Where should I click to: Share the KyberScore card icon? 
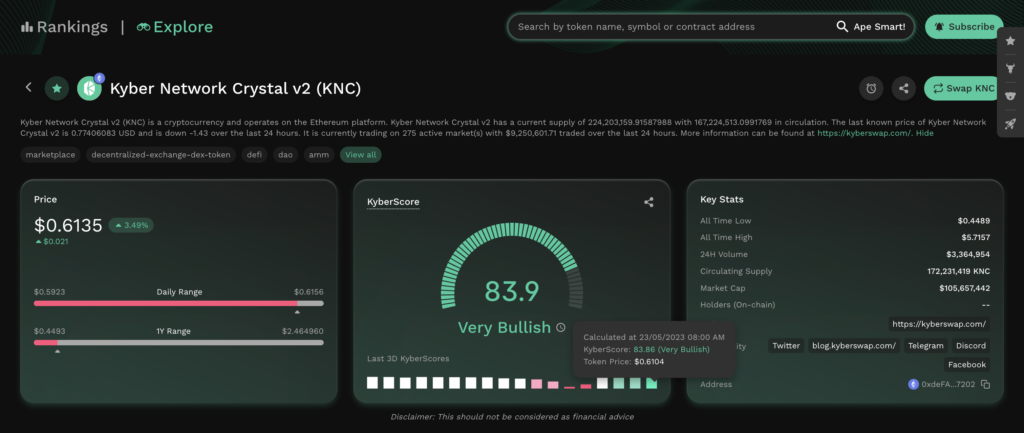[x=648, y=202]
